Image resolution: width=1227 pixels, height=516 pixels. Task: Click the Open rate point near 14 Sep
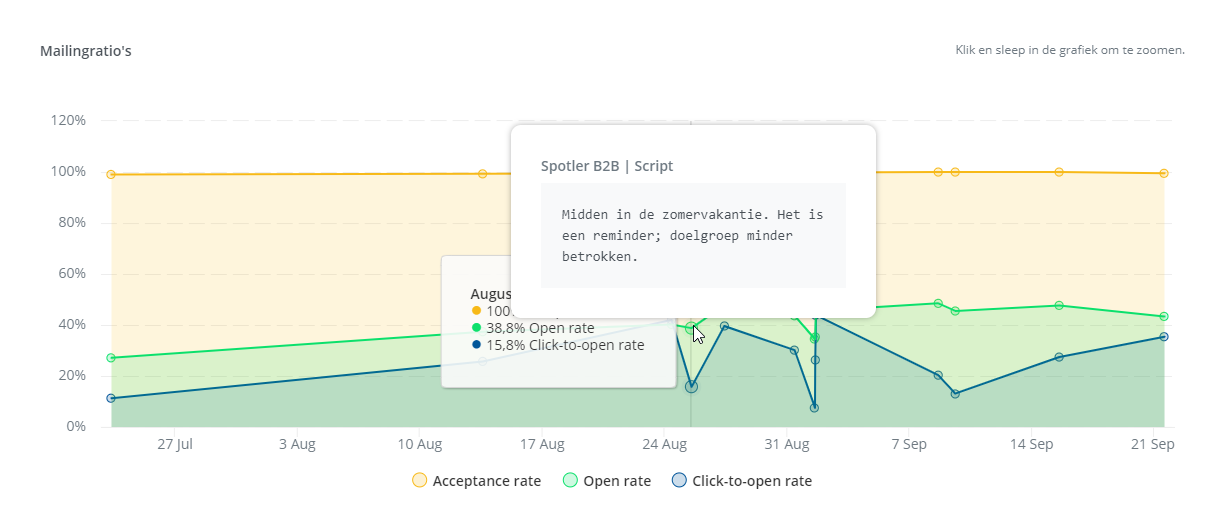click(1059, 305)
